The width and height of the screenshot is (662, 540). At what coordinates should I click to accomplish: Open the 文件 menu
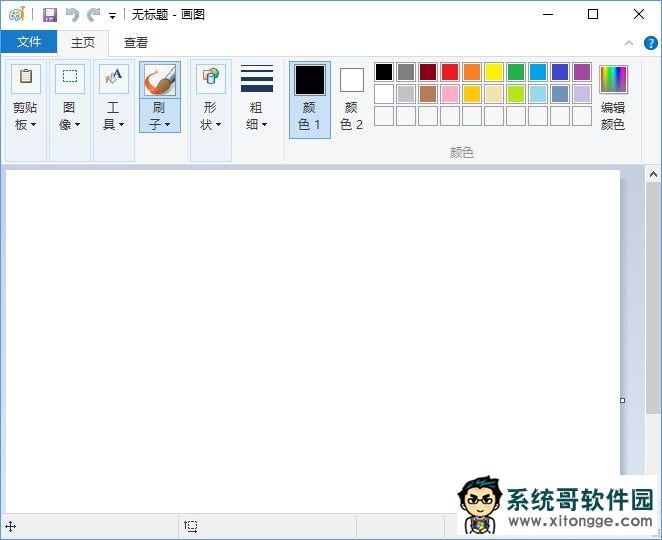click(x=29, y=42)
